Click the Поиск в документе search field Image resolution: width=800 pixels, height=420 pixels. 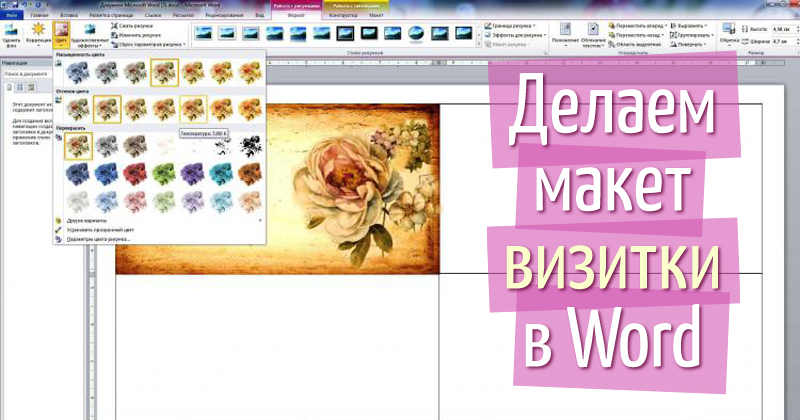pyautogui.click(x=27, y=74)
